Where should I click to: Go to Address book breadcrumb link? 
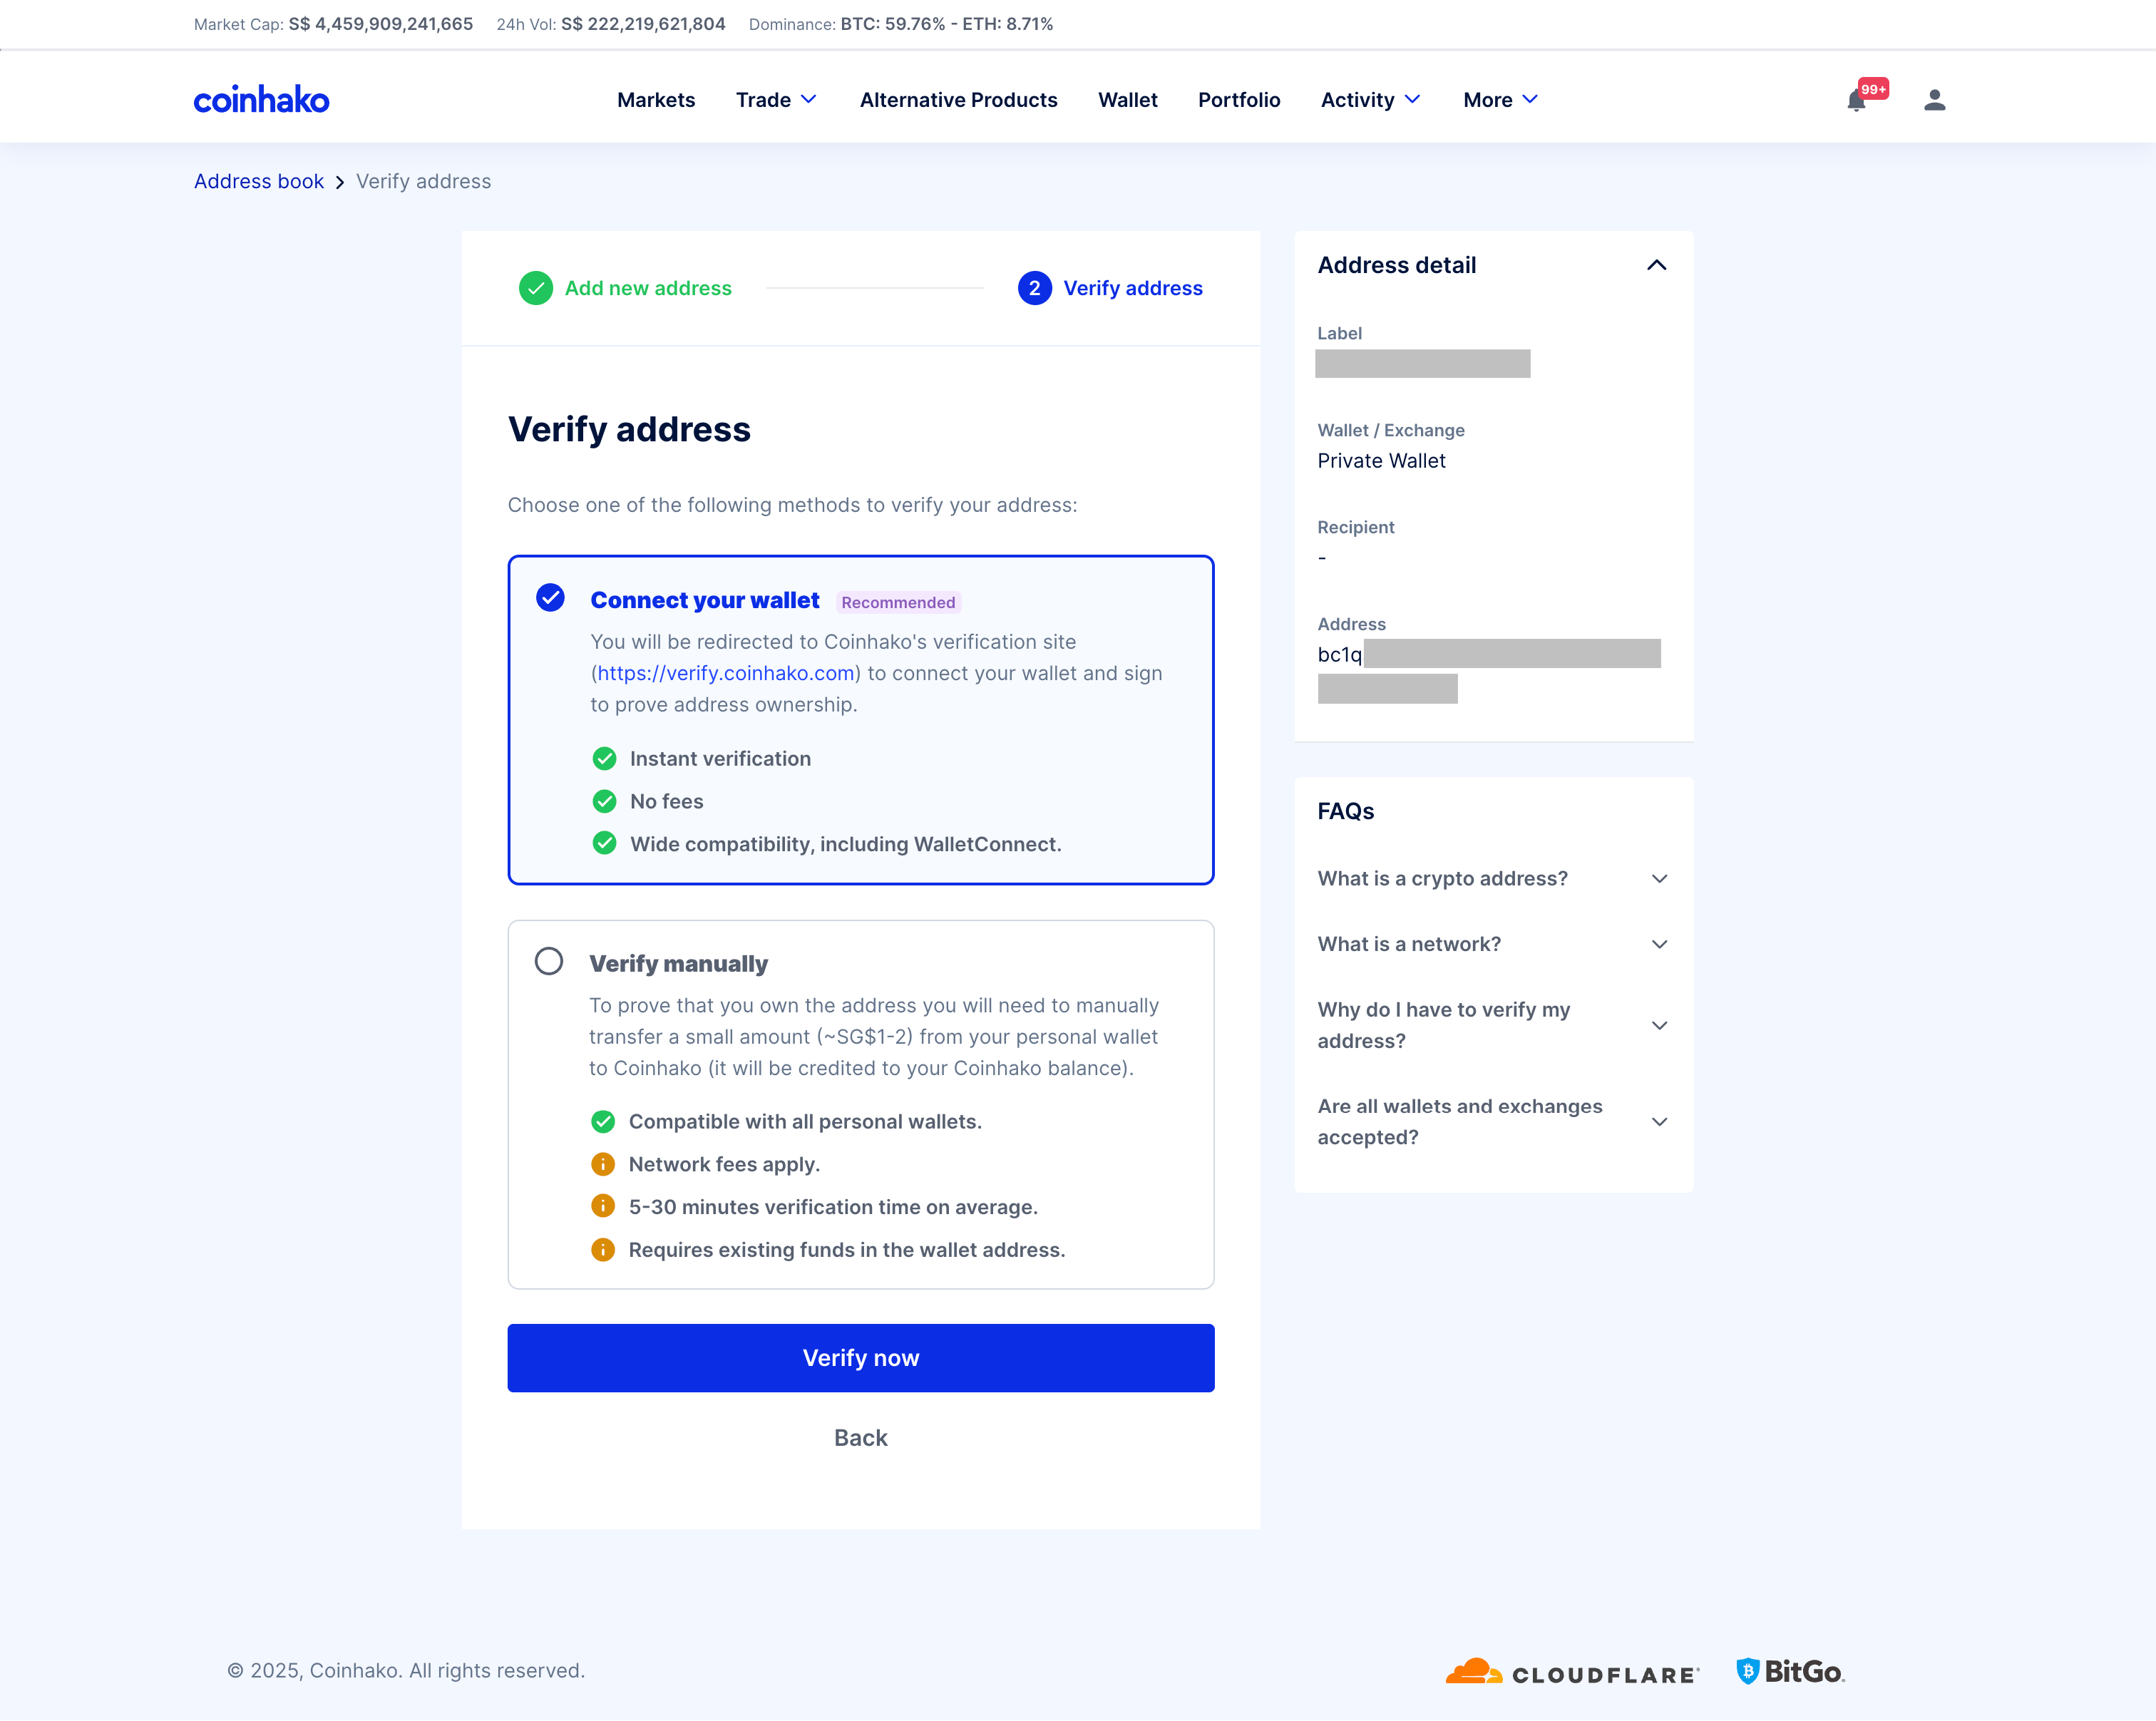[x=259, y=182]
